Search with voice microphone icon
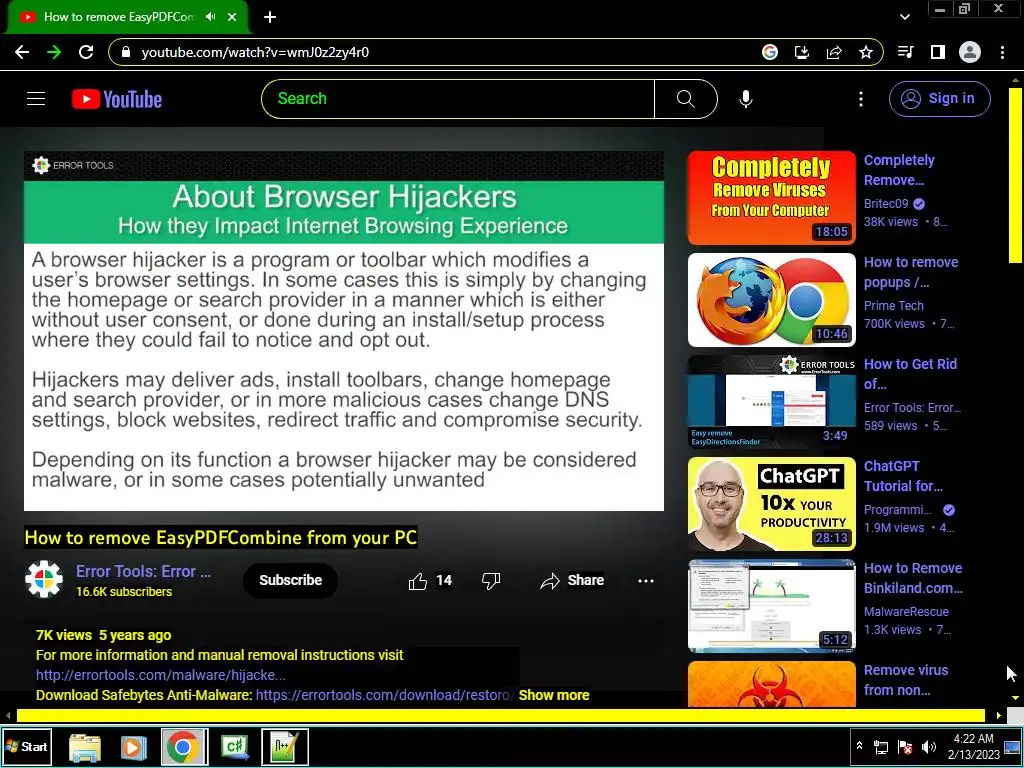The image size is (1024, 768). (746, 99)
